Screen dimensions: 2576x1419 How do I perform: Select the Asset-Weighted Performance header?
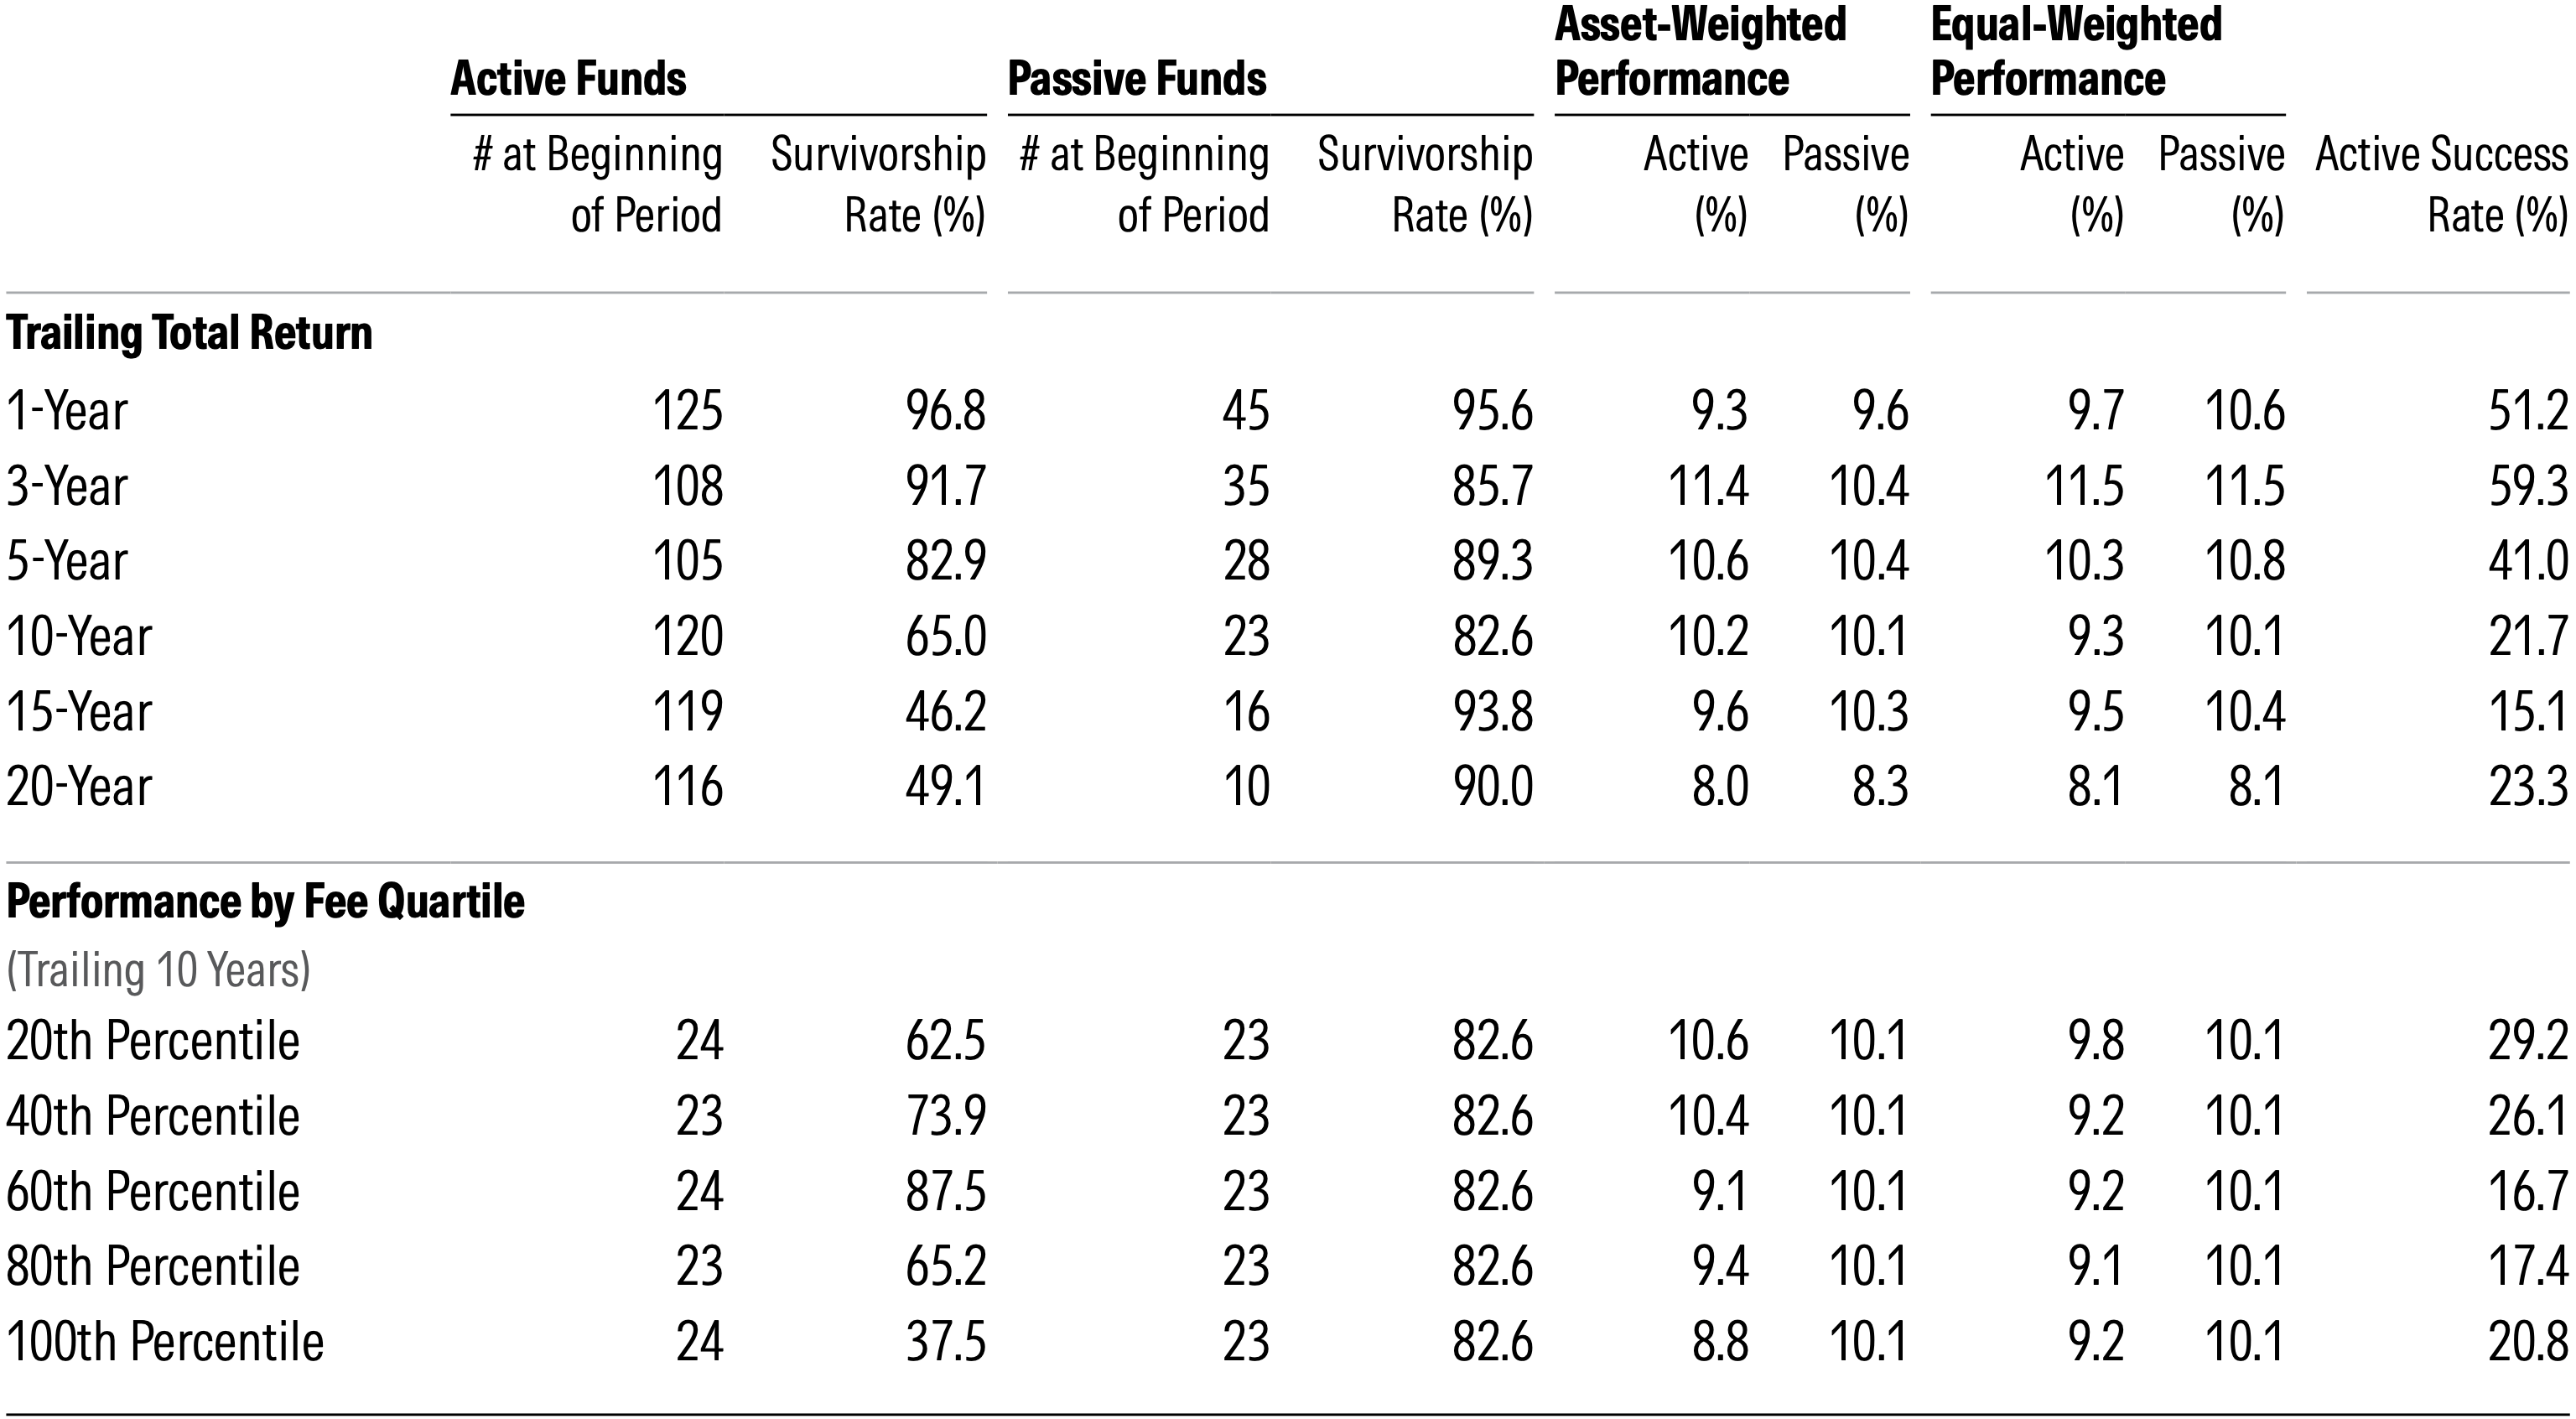click(x=1700, y=52)
